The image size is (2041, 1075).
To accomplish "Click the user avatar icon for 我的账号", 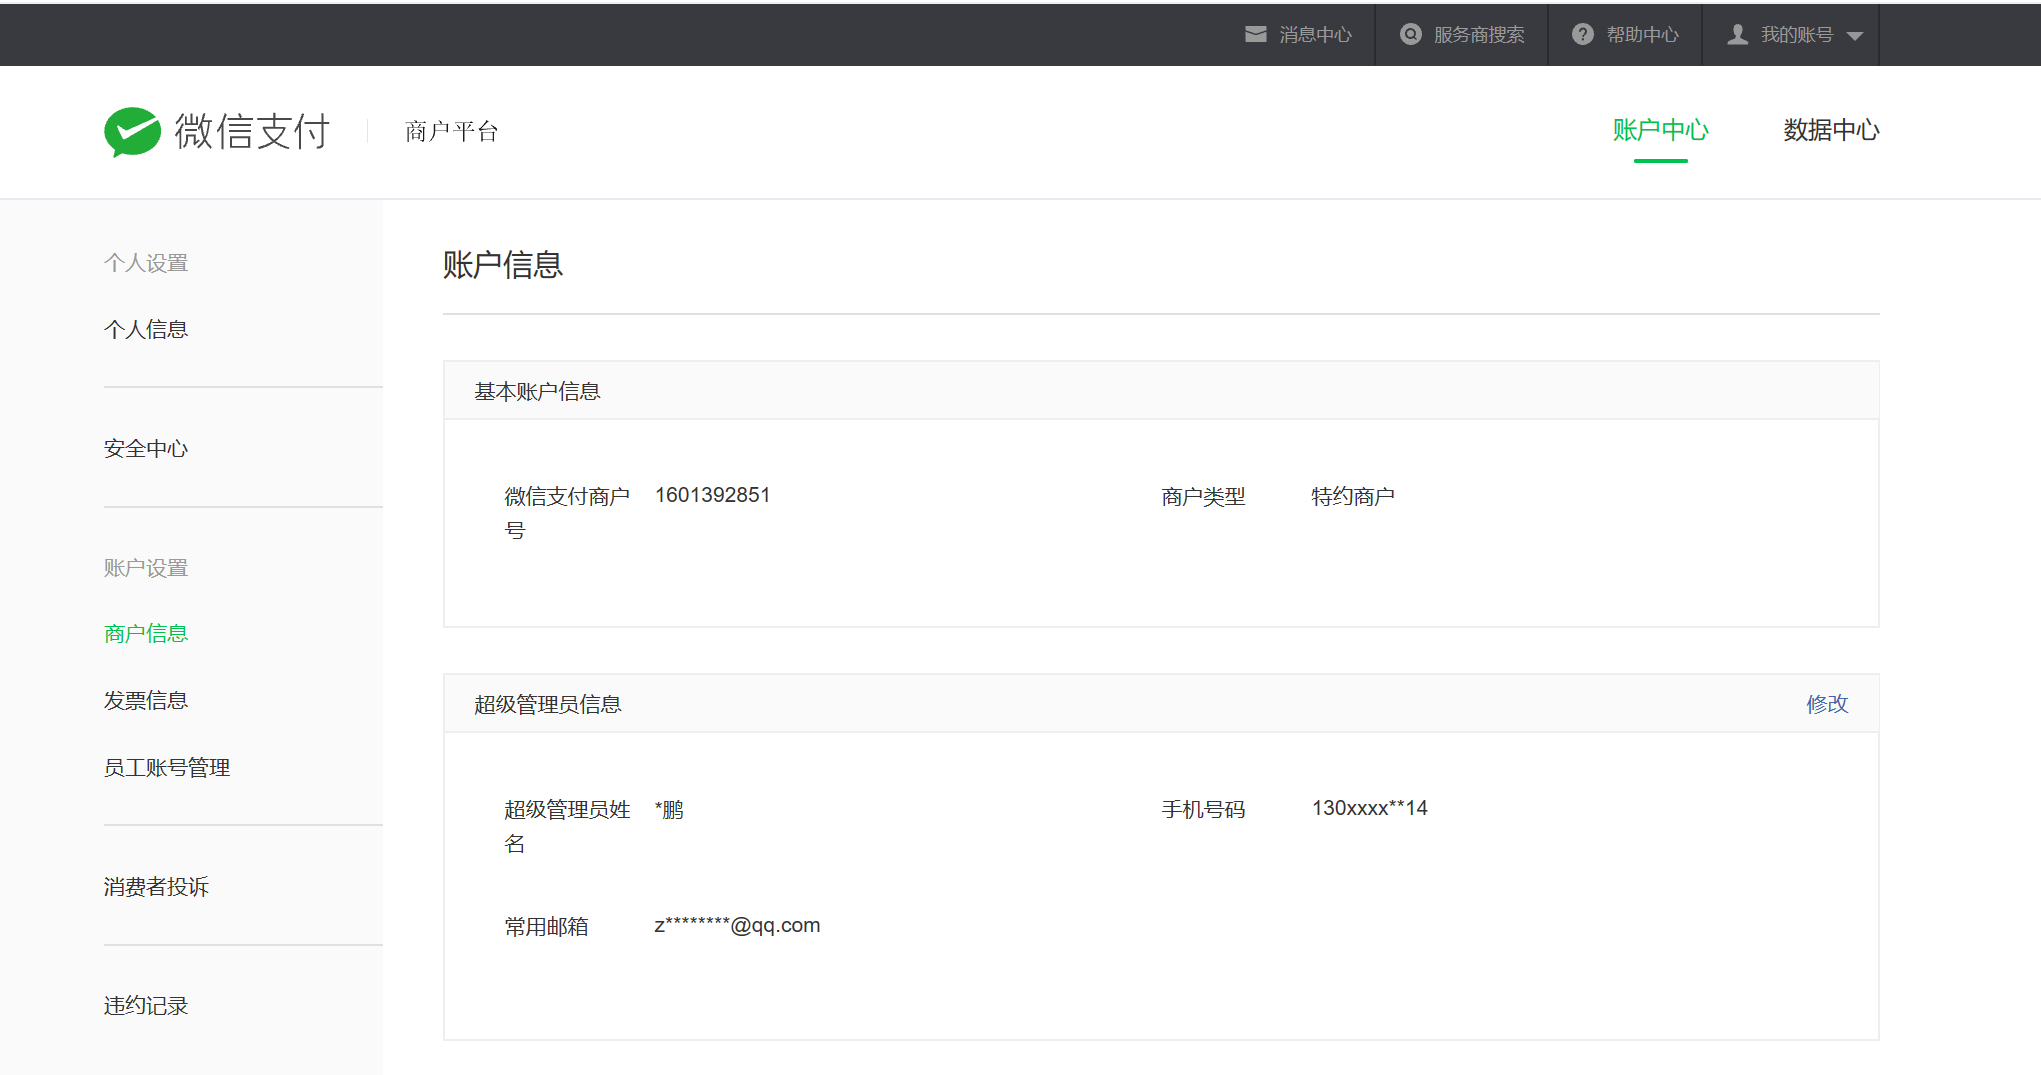I will (1738, 35).
